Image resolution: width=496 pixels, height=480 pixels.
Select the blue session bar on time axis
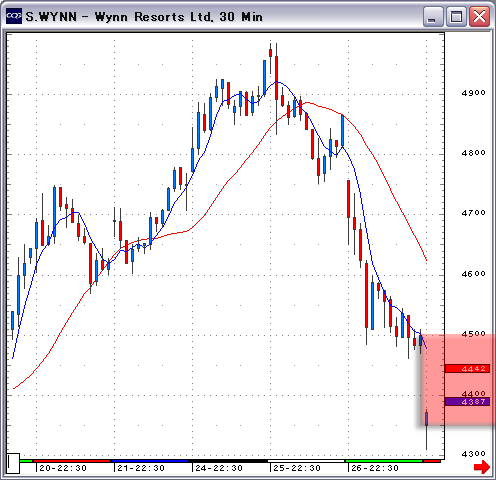(x=150, y=461)
